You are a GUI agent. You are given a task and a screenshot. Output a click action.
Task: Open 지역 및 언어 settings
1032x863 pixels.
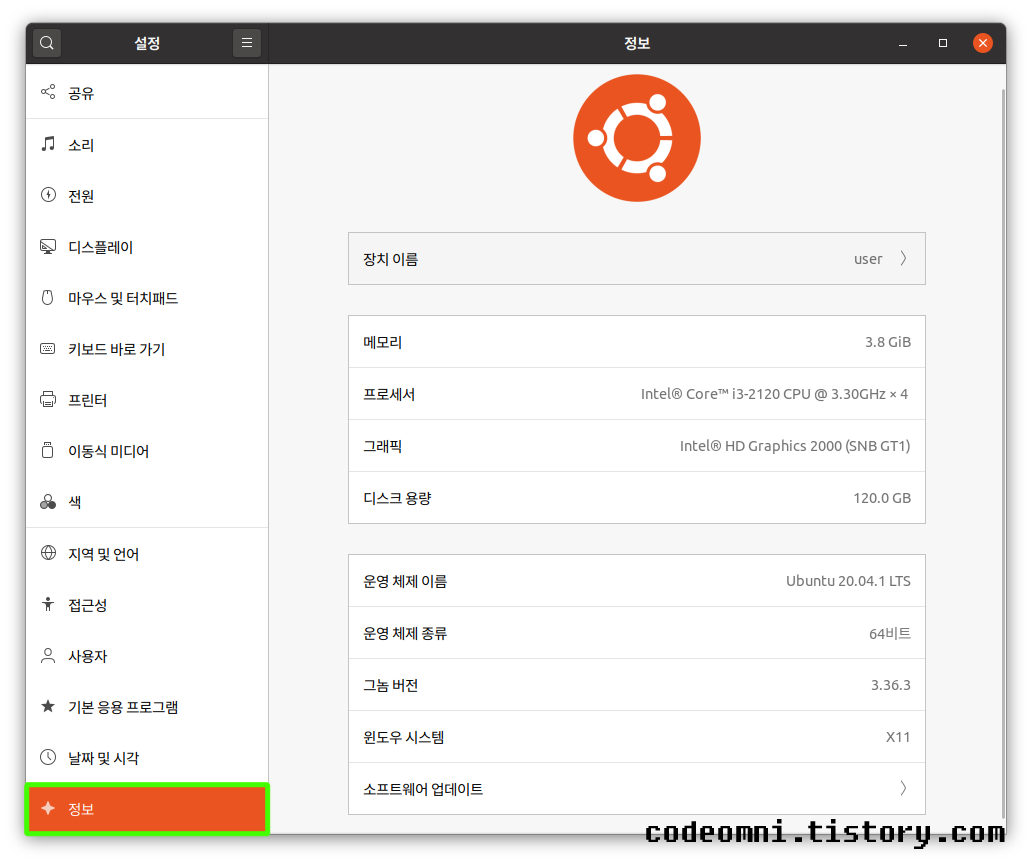pos(147,554)
